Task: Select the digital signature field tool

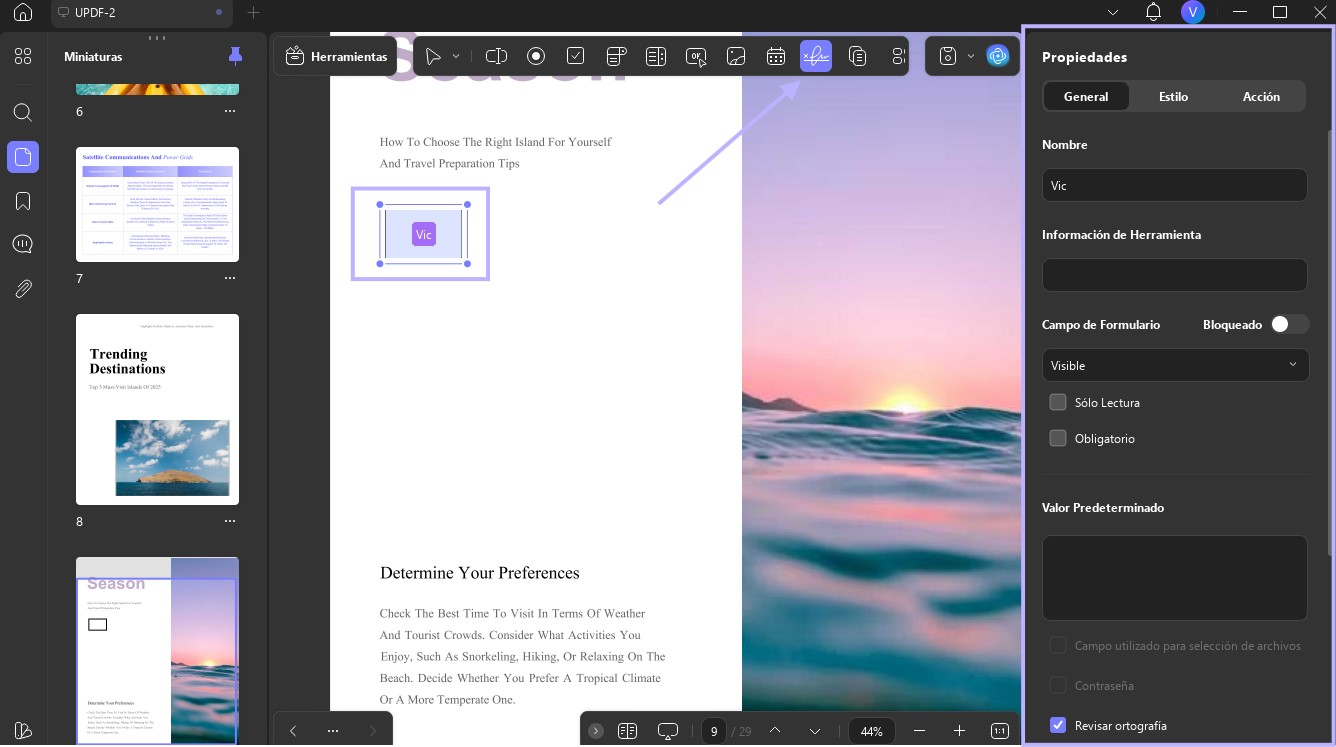Action: pos(816,56)
